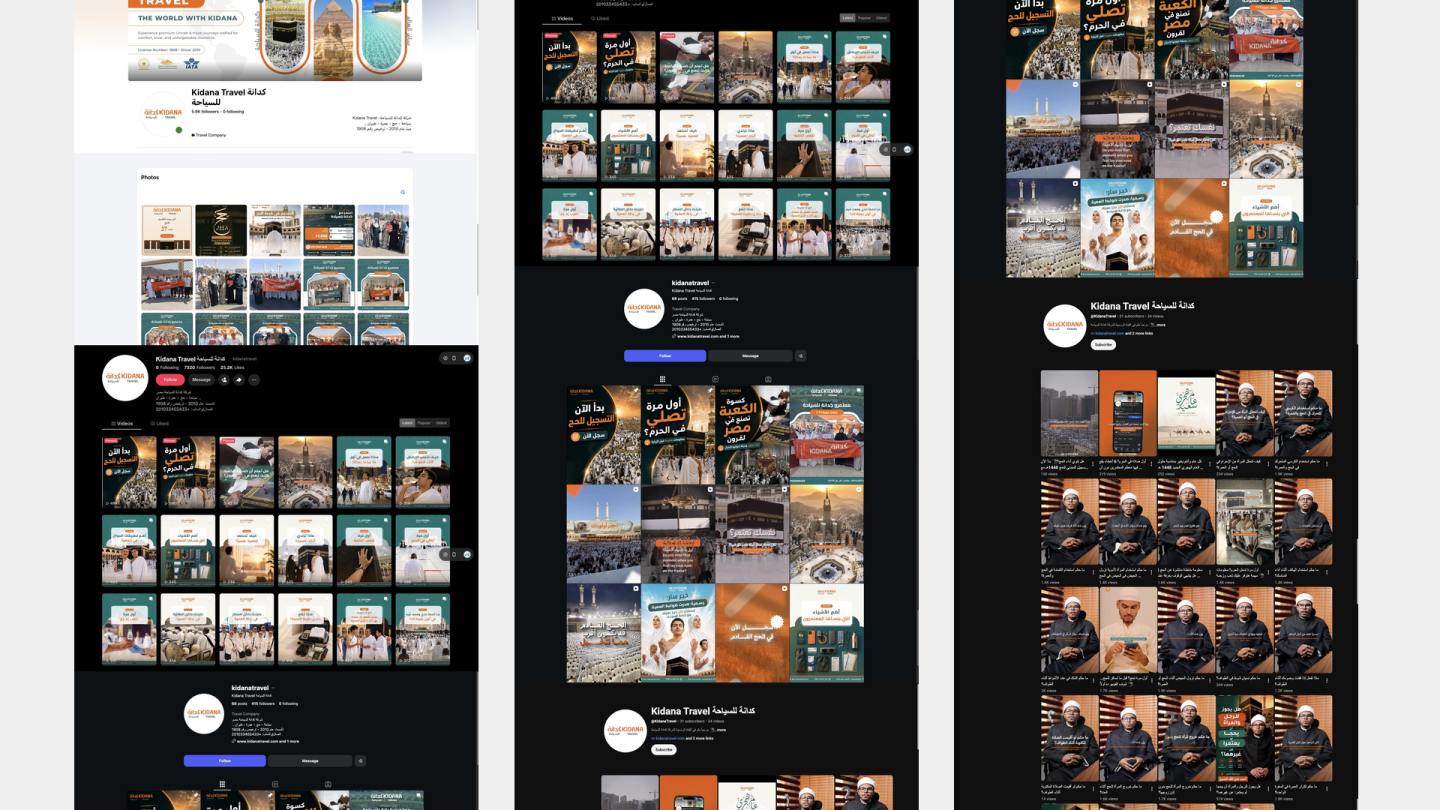Select Latest sort option right of TikTok Videos tab beneath red Follow
This screenshot has width=1440, height=810.
coord(407,423)
